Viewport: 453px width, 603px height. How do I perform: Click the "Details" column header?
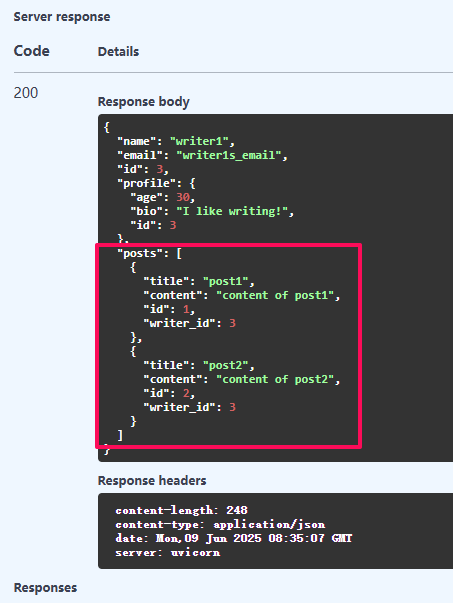[x=118, y=52]
